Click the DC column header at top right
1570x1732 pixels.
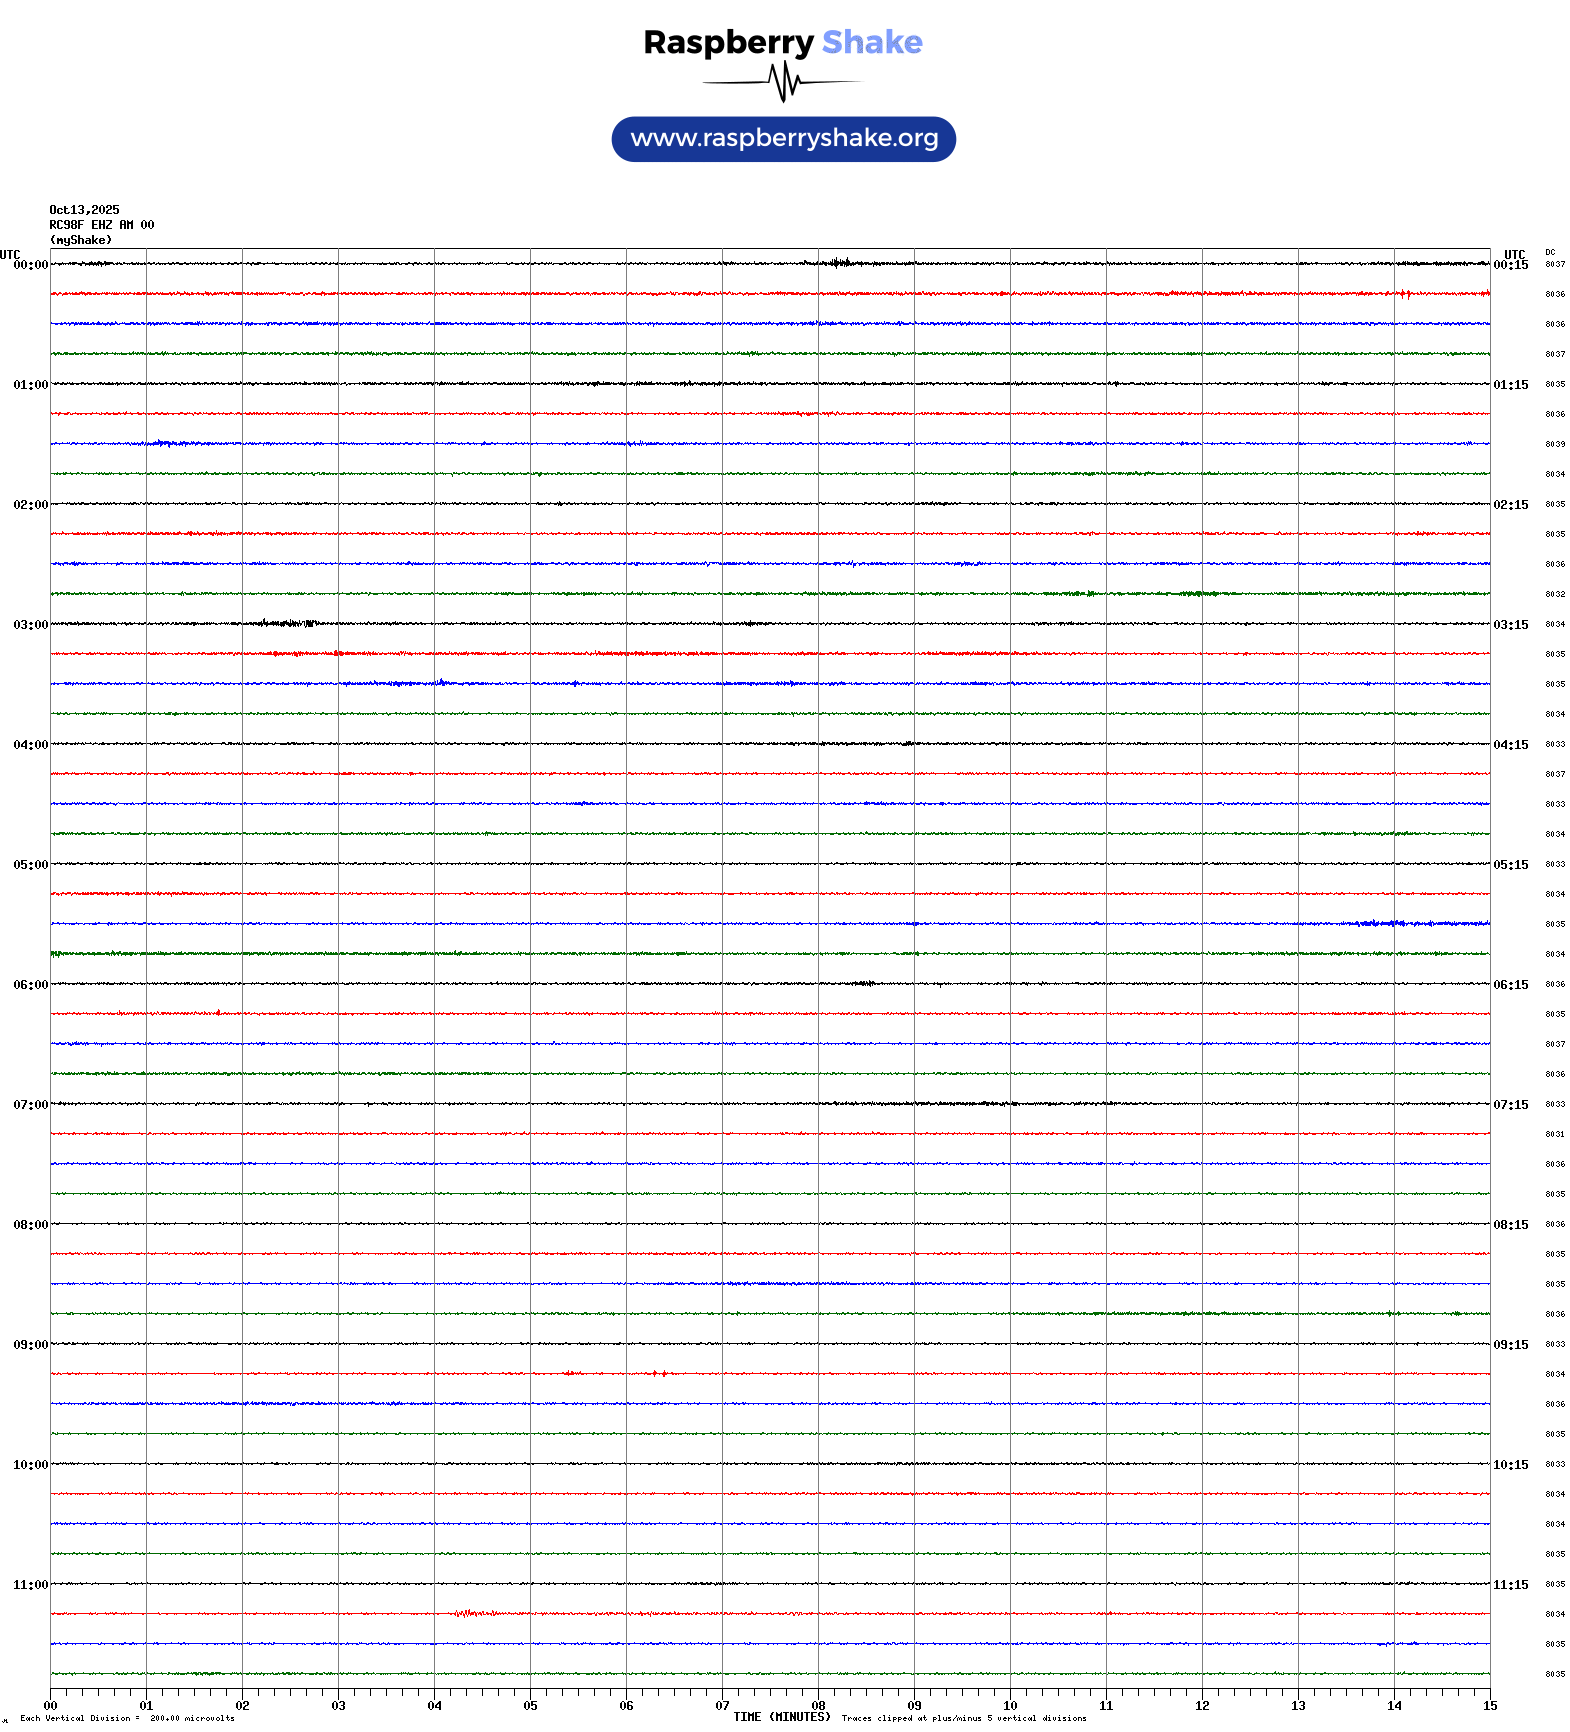click(x=1550, y=252)
